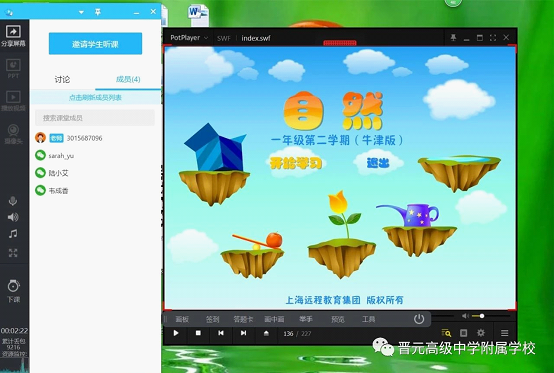Select the 播放视频 play video icon
Viewport: 554px width, 373px height.
pos(13,101)
